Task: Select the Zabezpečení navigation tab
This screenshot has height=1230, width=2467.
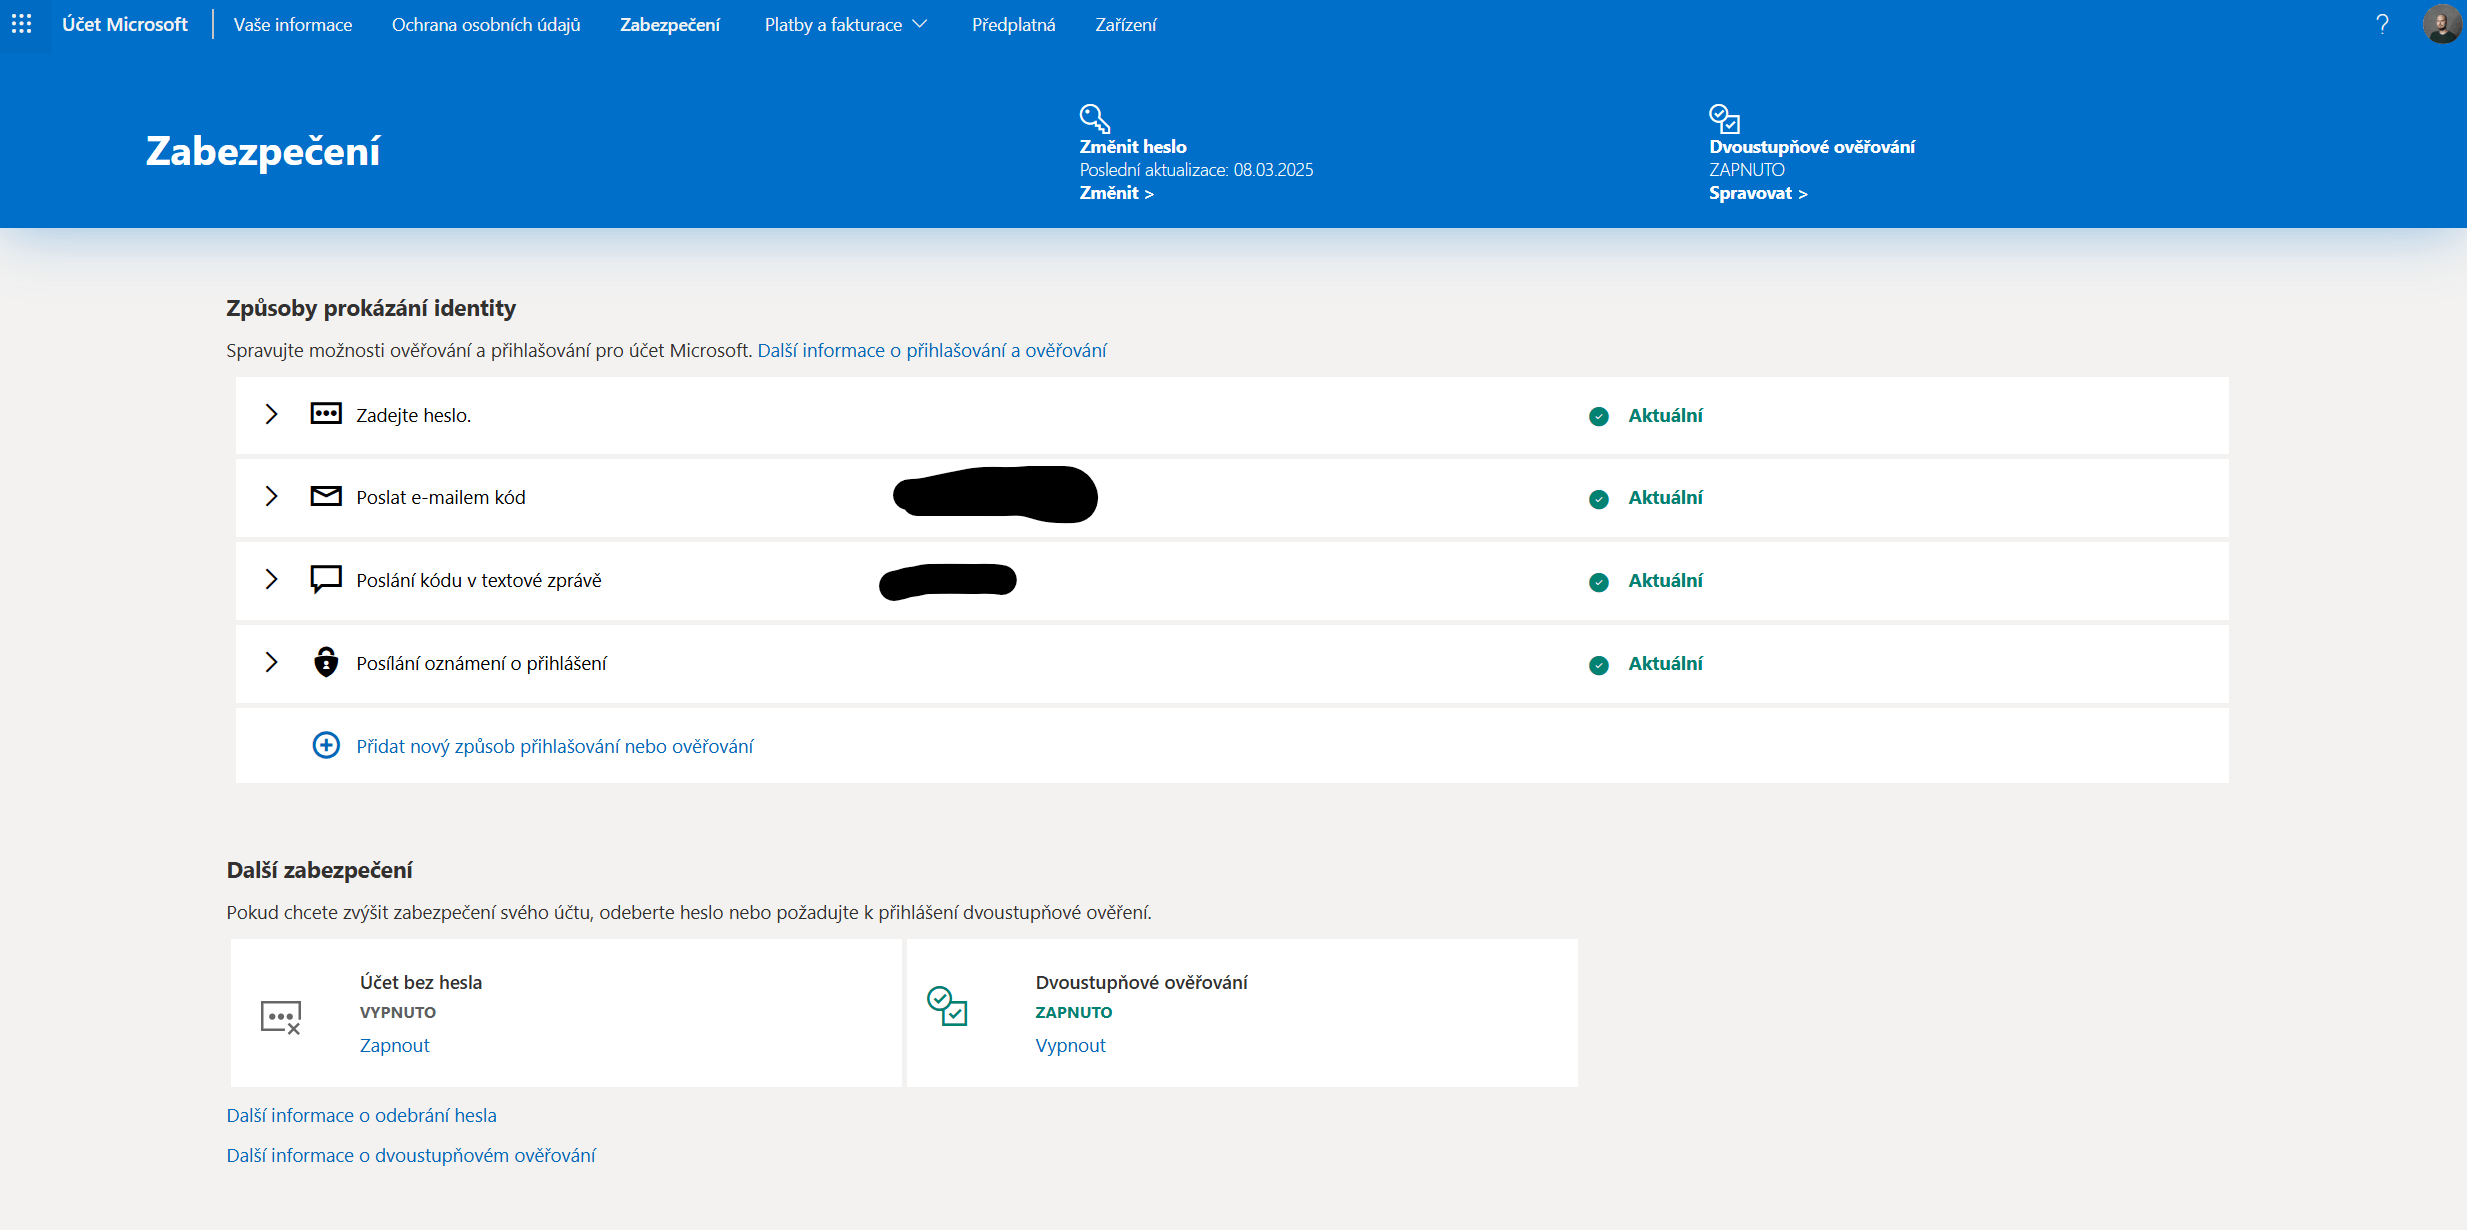Action: [670, 24]
